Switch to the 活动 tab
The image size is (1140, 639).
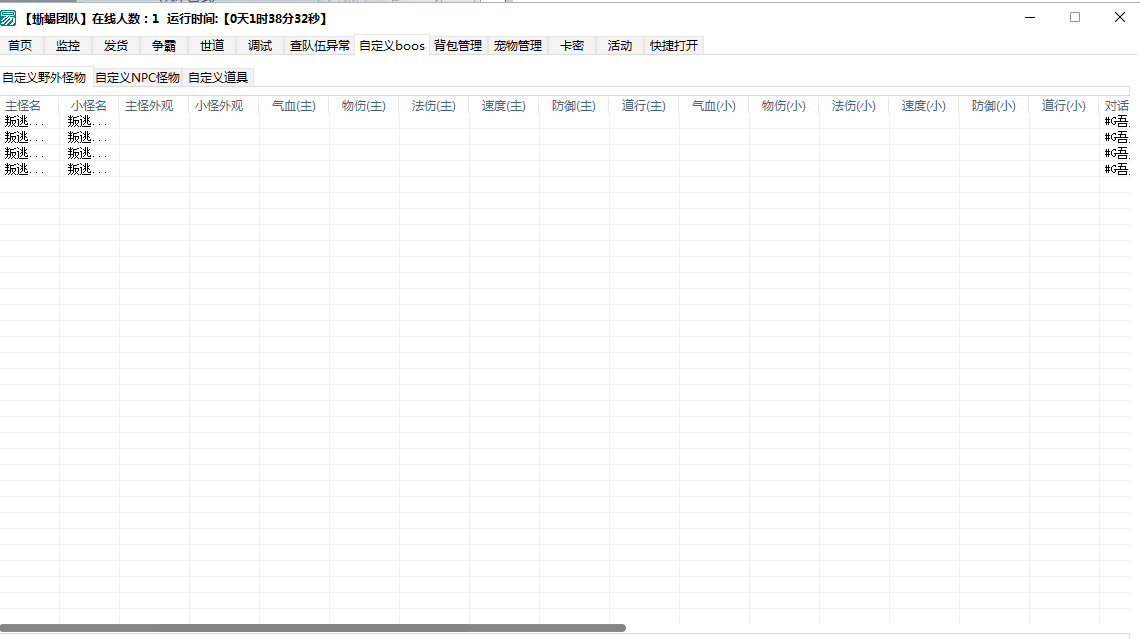(x=620, y=46)
